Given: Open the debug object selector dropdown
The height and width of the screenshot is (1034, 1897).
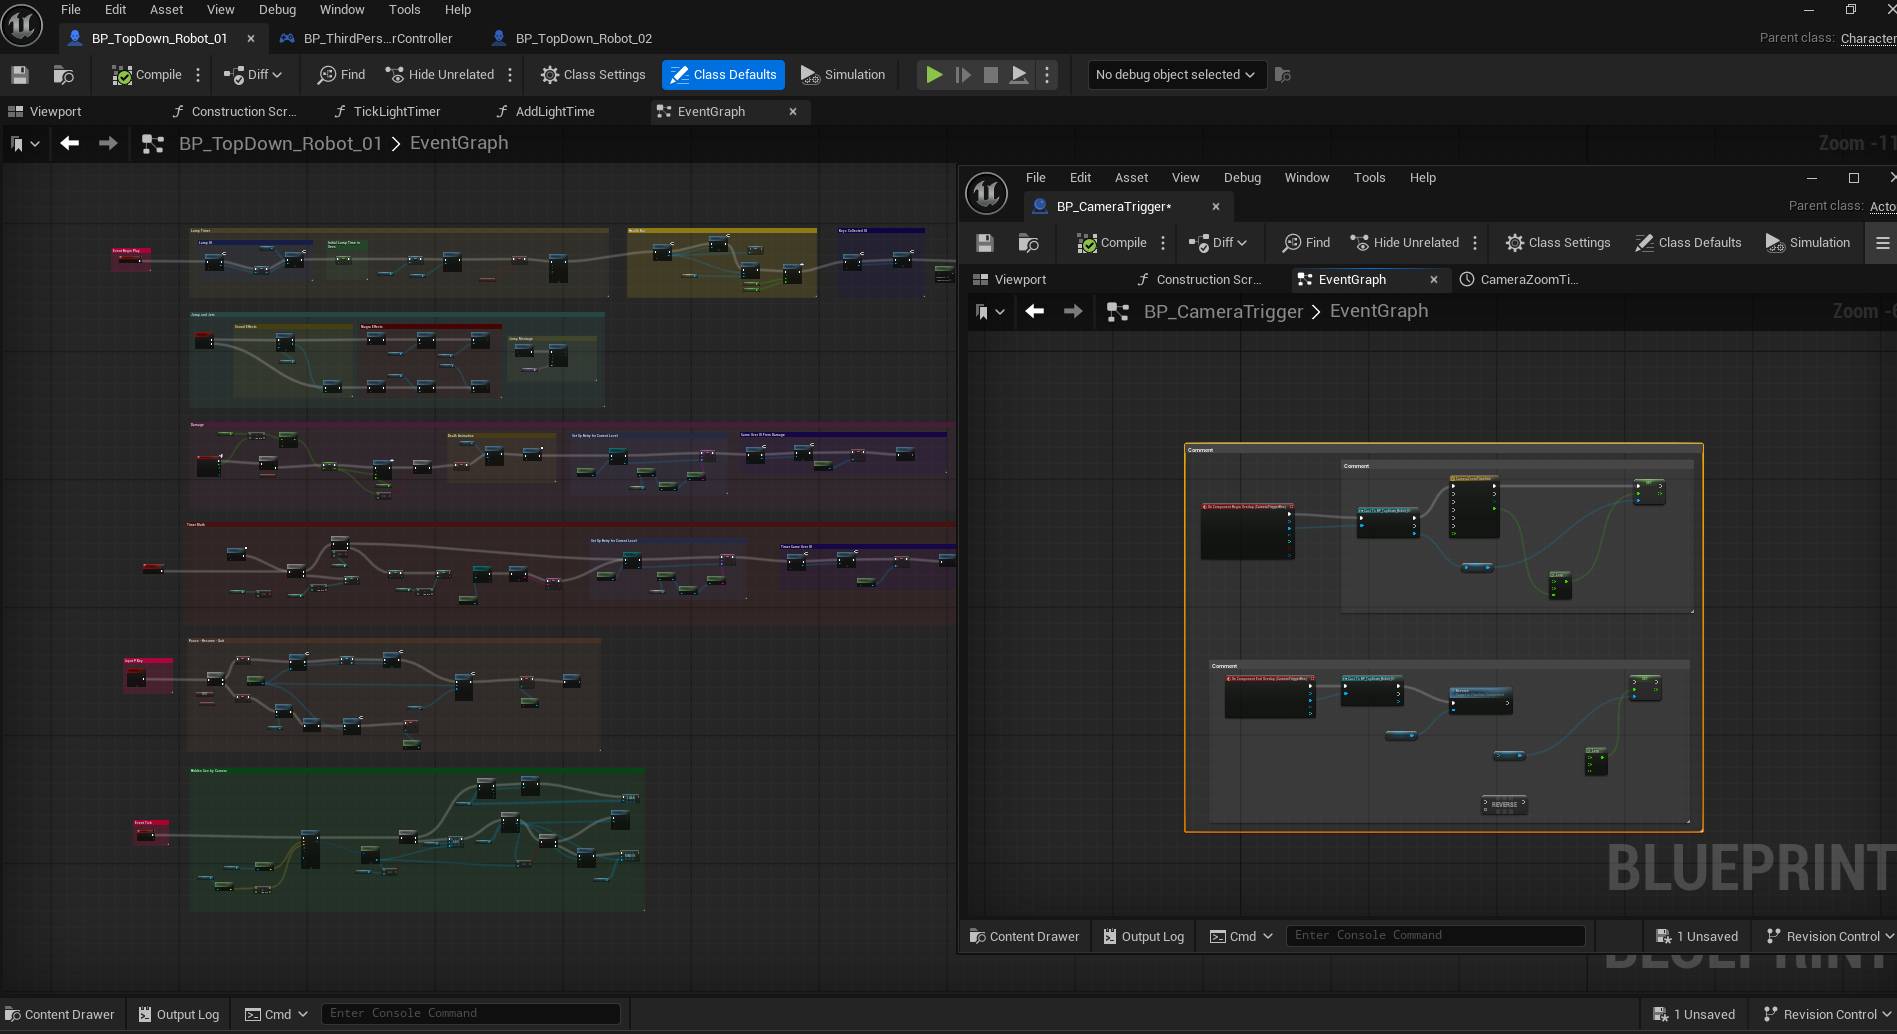Looking at the screenshot, I should 1176,75.
